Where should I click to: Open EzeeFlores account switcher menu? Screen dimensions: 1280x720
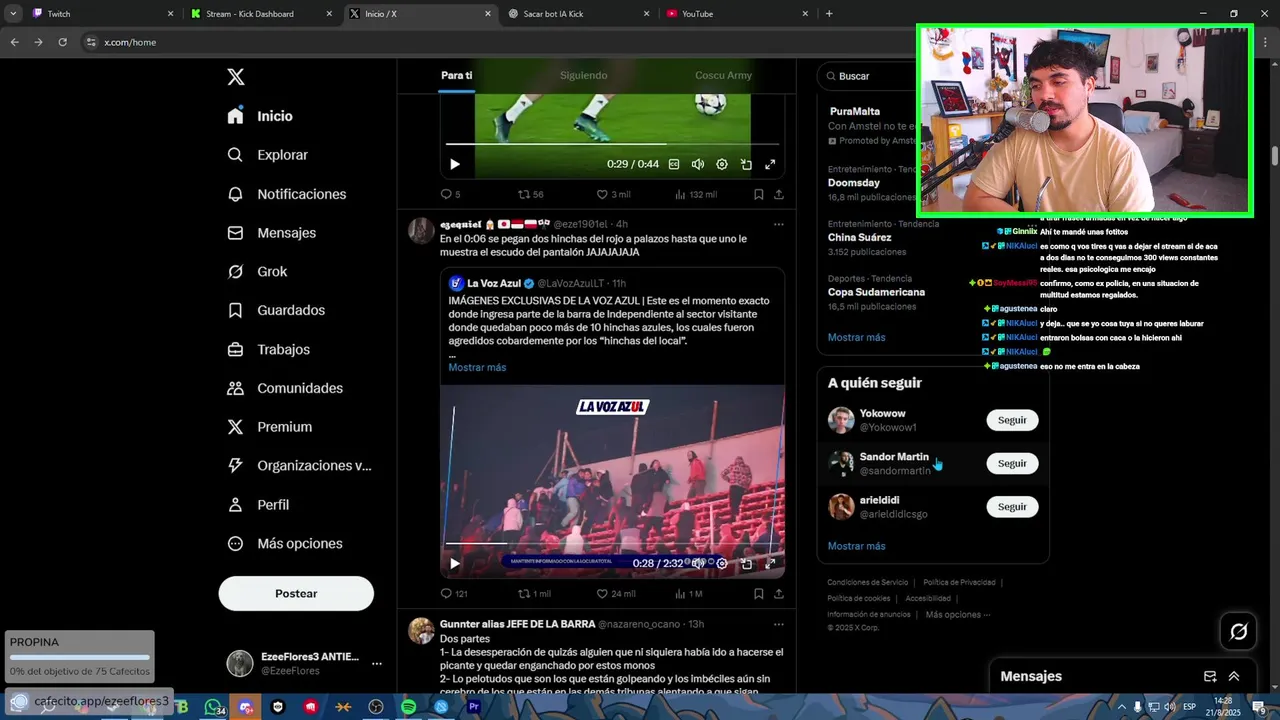click(x=305, y=663)
